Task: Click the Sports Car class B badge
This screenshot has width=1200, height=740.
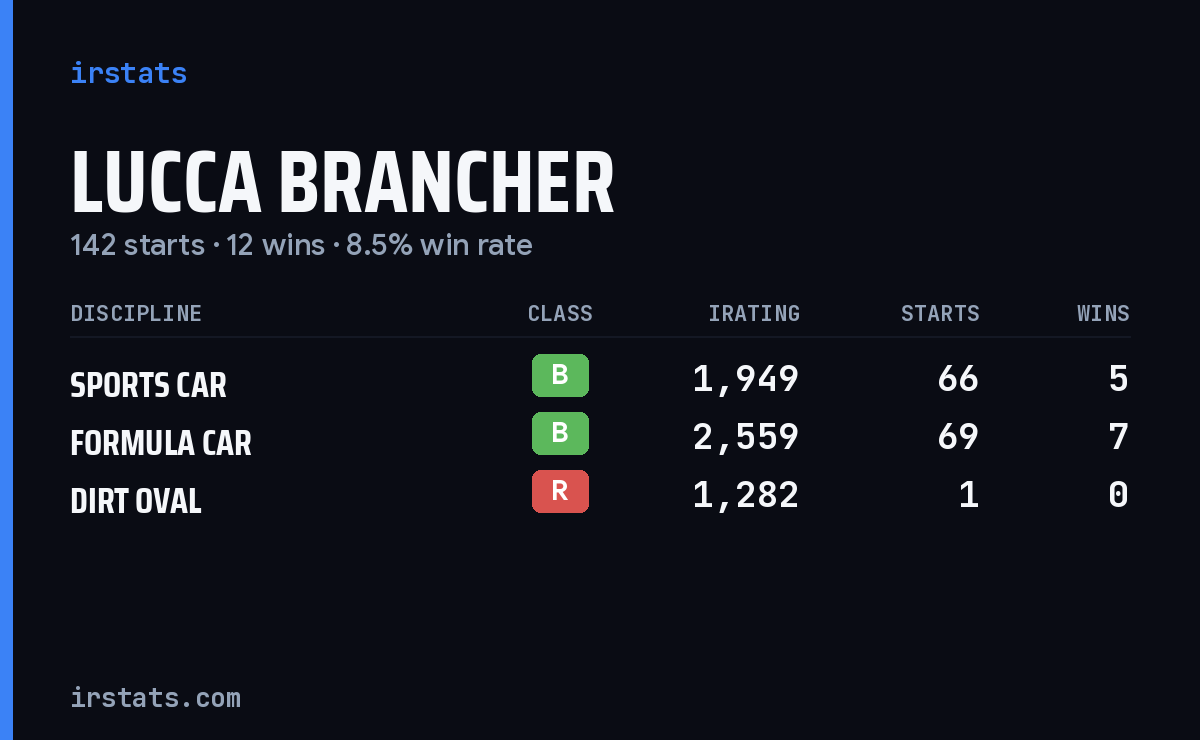Action: pos(560,375)
